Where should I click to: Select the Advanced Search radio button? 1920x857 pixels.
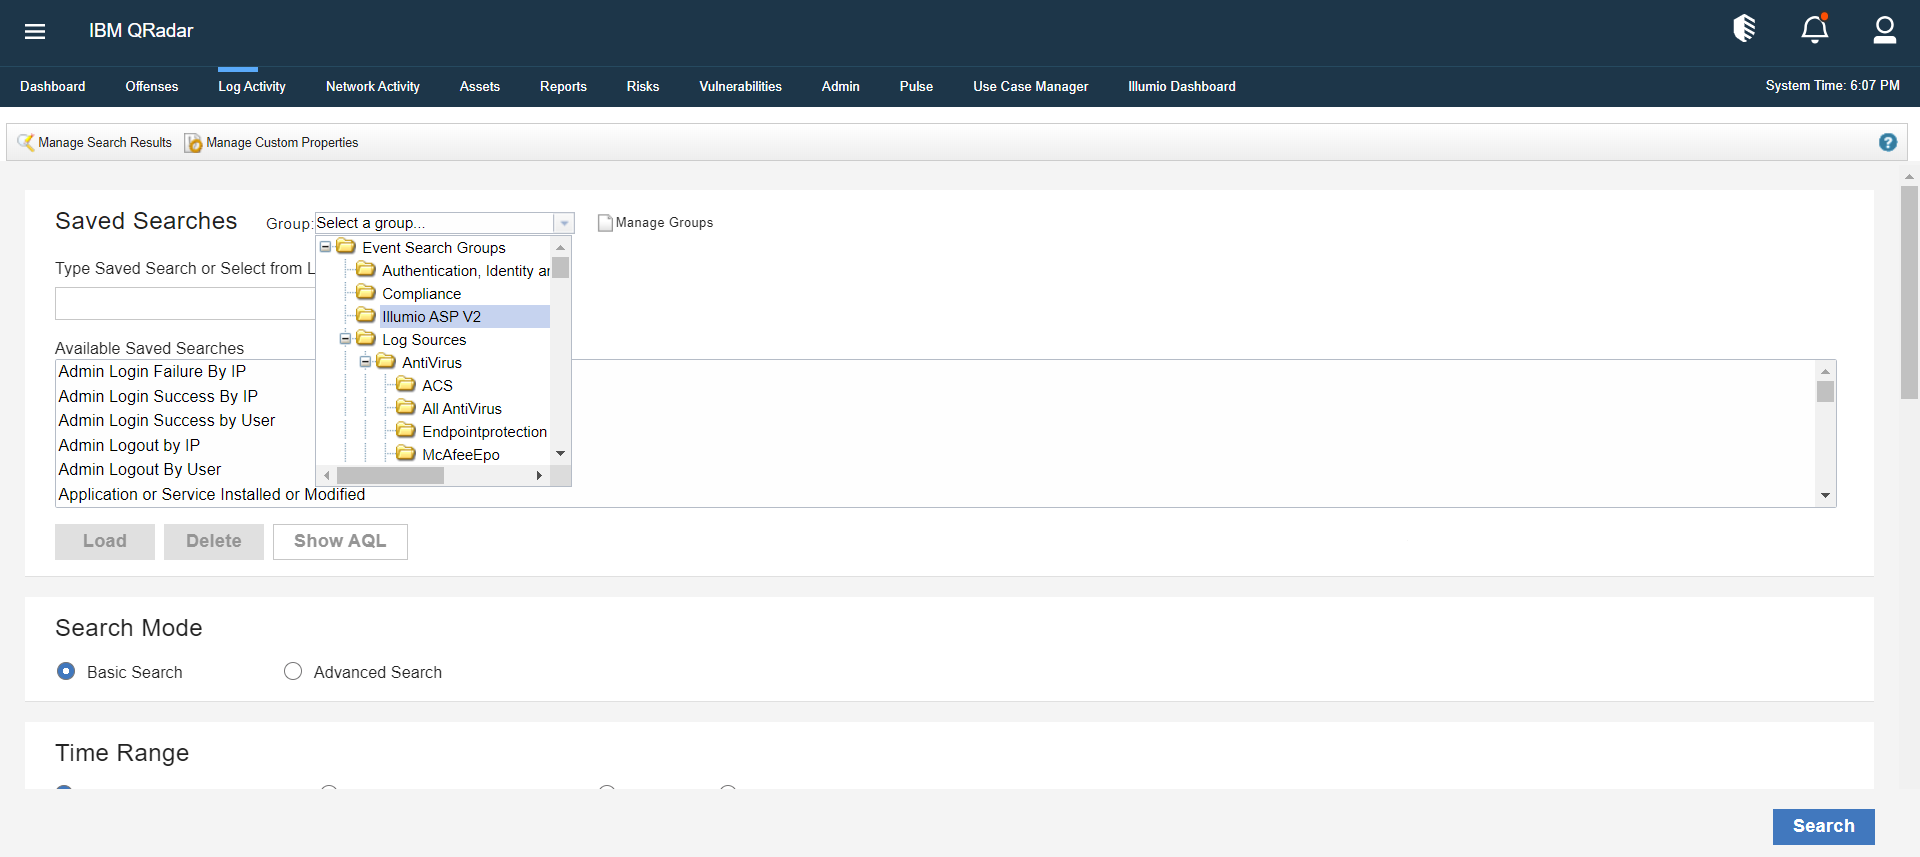pos(293,671)
